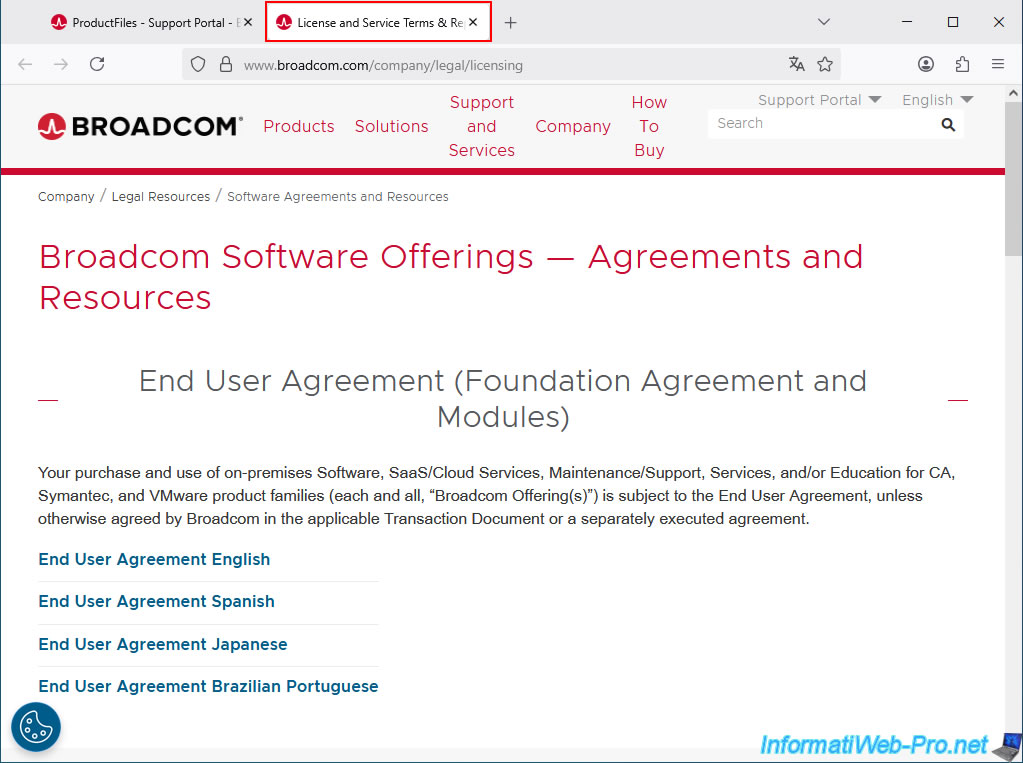
Task: Open the Products menu item
Action: [299, 126]
